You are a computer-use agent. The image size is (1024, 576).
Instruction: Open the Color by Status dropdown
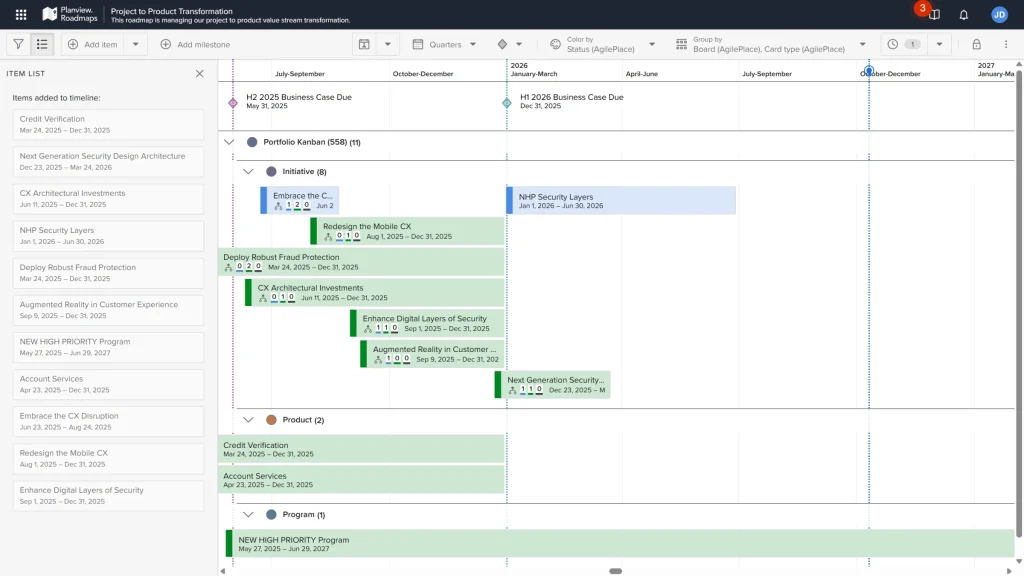pyautogui.click(x=602, y=44)
